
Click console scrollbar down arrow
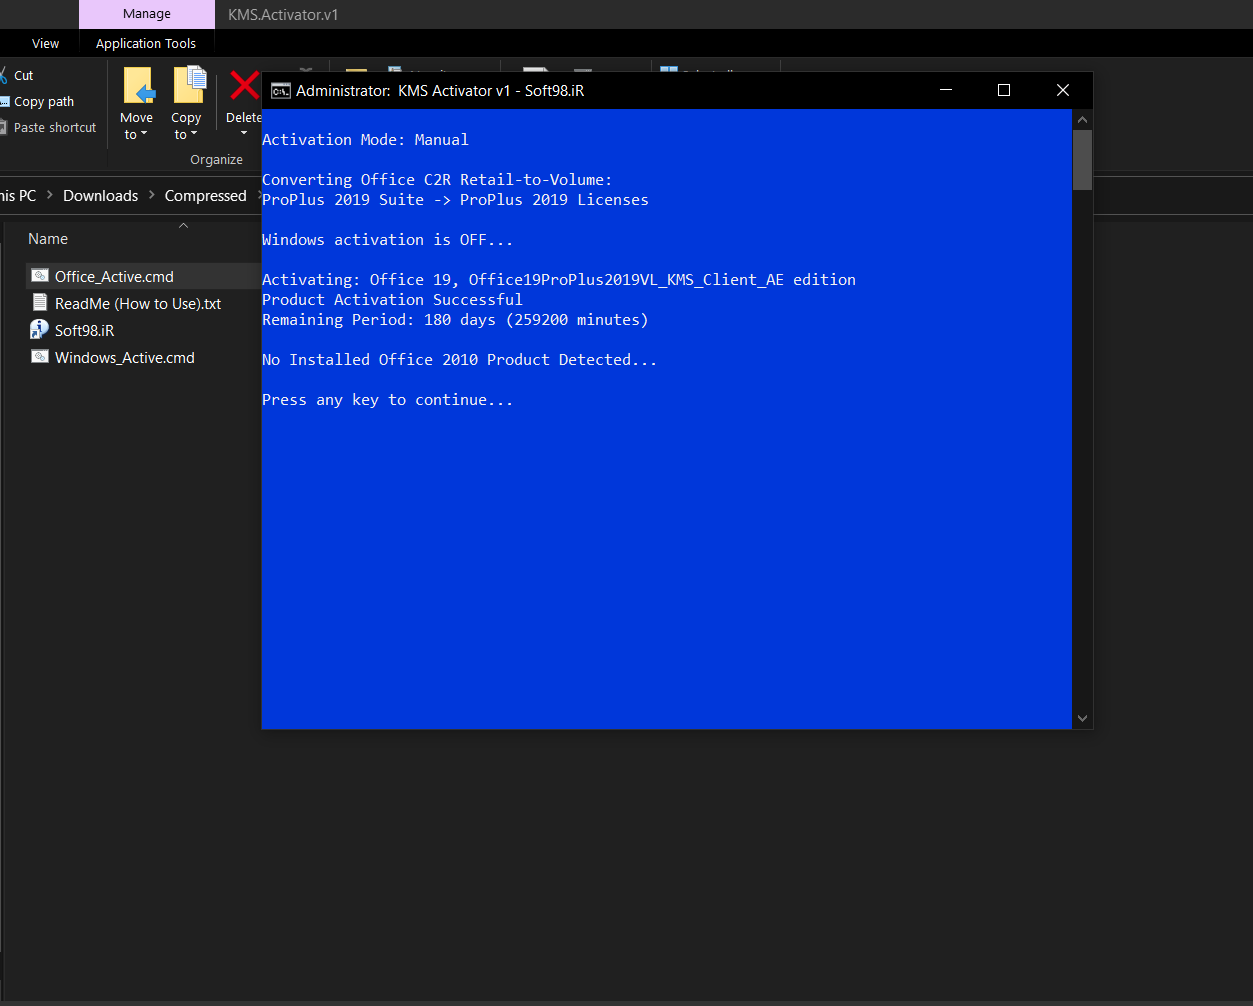click(1082, 719)
